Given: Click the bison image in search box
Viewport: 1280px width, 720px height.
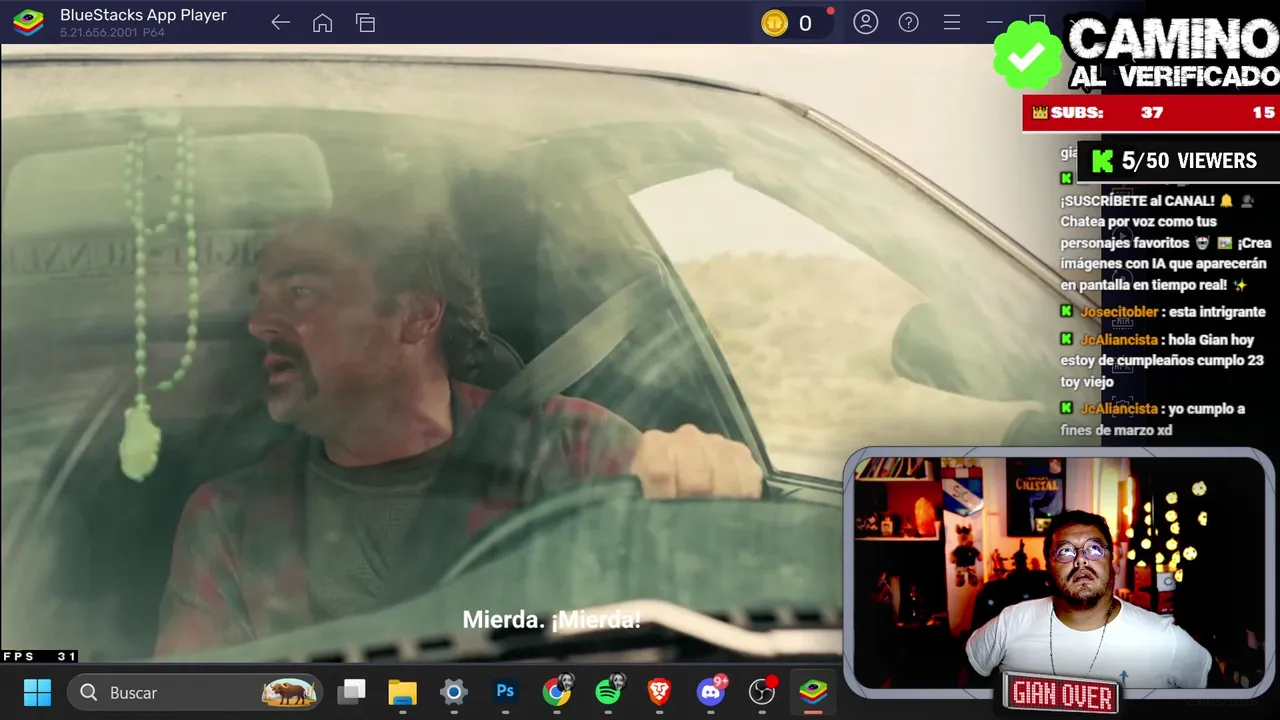Looking at the screenshot, I should click(x=289, y=692).
